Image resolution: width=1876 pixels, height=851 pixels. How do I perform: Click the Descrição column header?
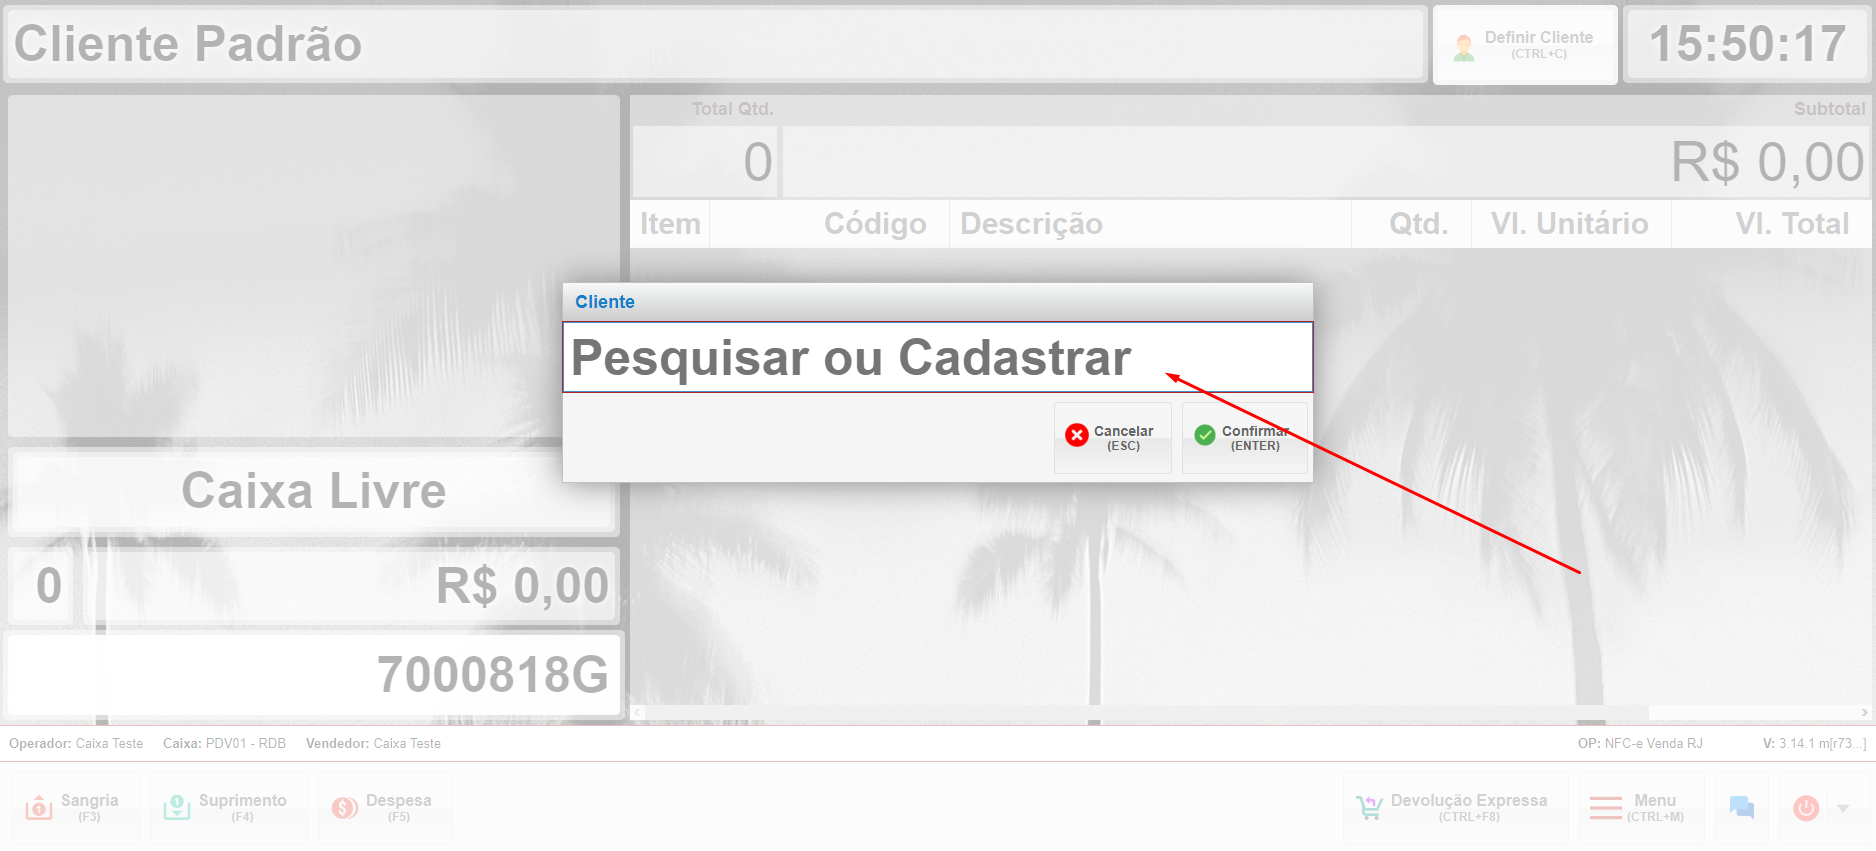click(x=1031, y=223)
